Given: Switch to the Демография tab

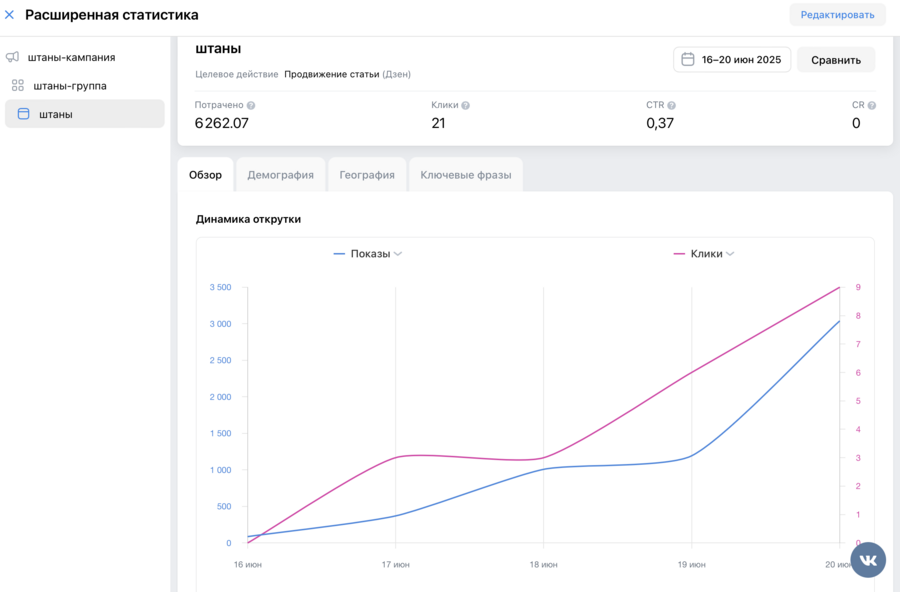Looking at the screenshot, I should pyautogui.click(x=280, y=175).
